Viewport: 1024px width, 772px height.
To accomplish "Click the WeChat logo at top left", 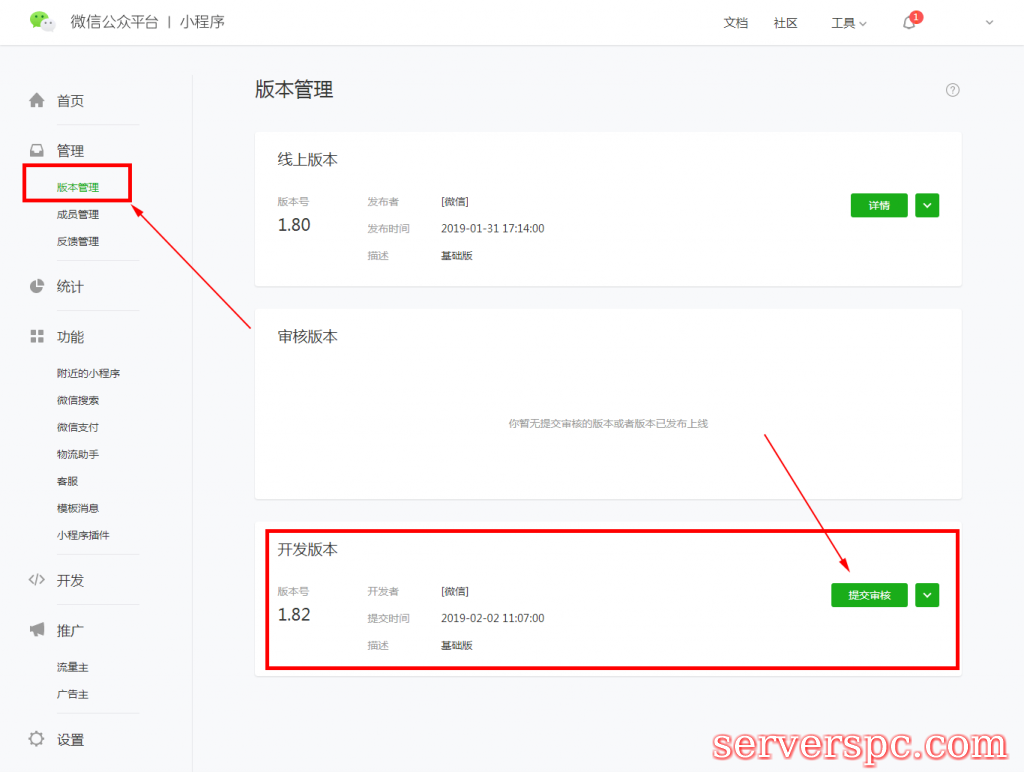I will [42, 21].
